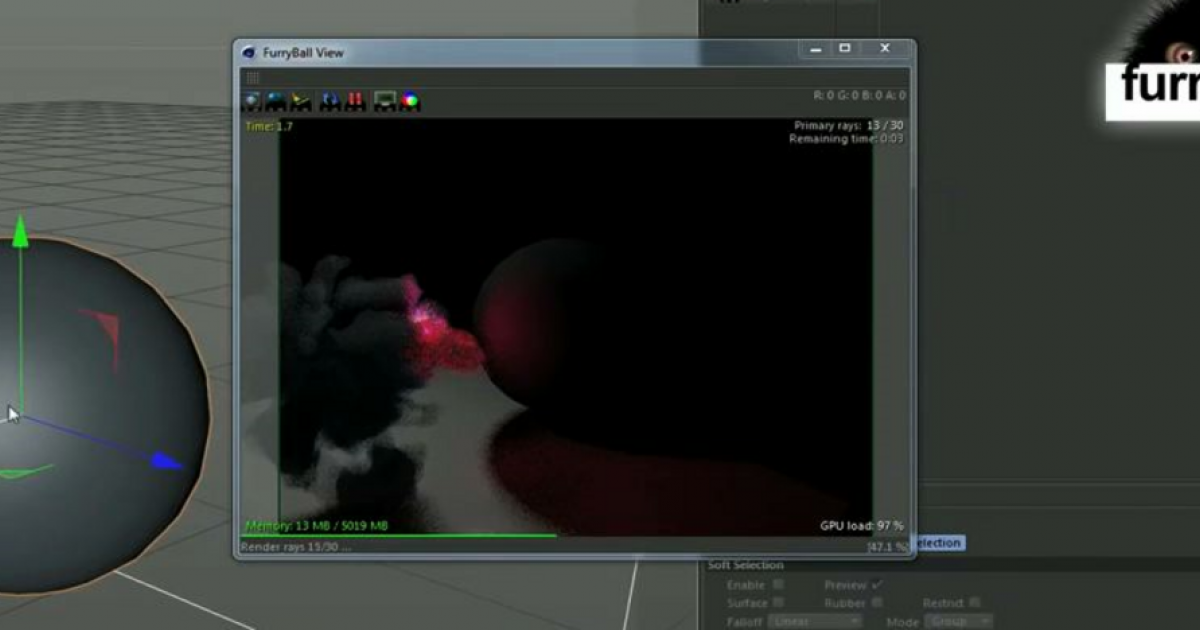The width and height of the screenshot is (1200, 630).
Task: Click the render sphere icon in FurryBall toolbar
Action: (250, 100)
